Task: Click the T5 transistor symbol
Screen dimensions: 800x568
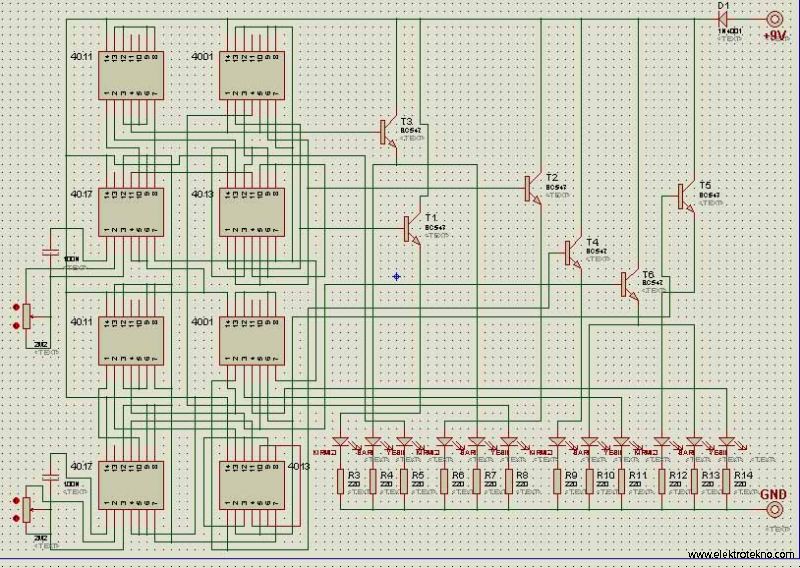Action: [686, 197]
